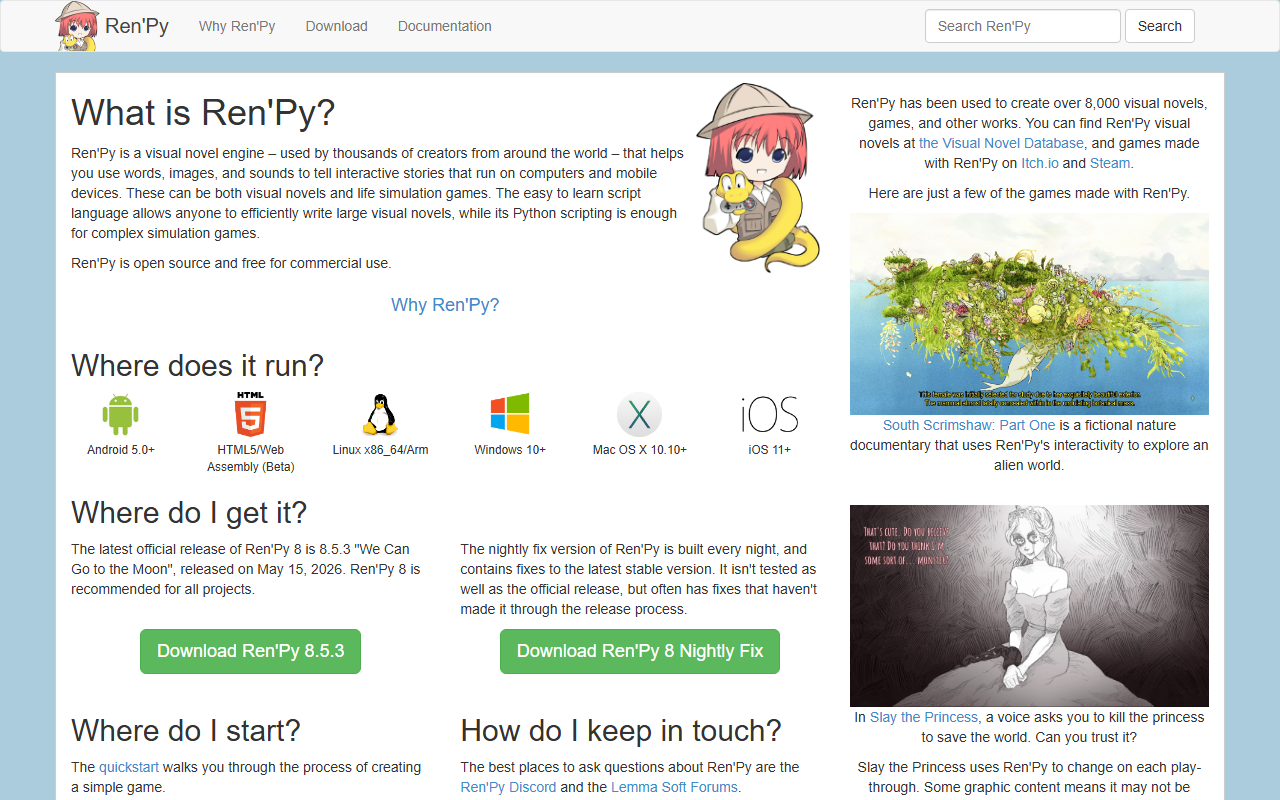Follow the centered Why Ren'Py? link
The width and height of the screenshot is (1280, 800).
coord(445,305)
